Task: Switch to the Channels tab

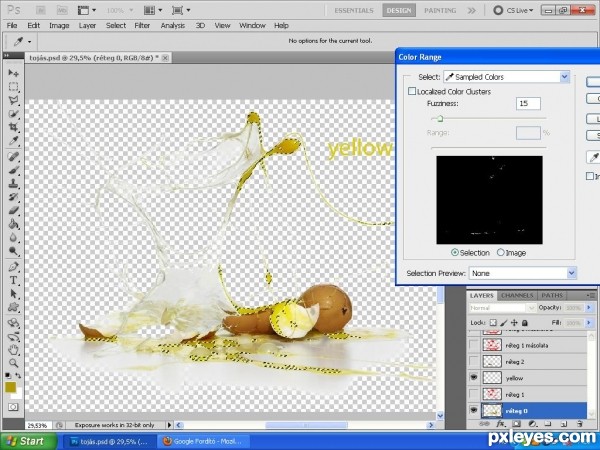Action: point(517,295)
